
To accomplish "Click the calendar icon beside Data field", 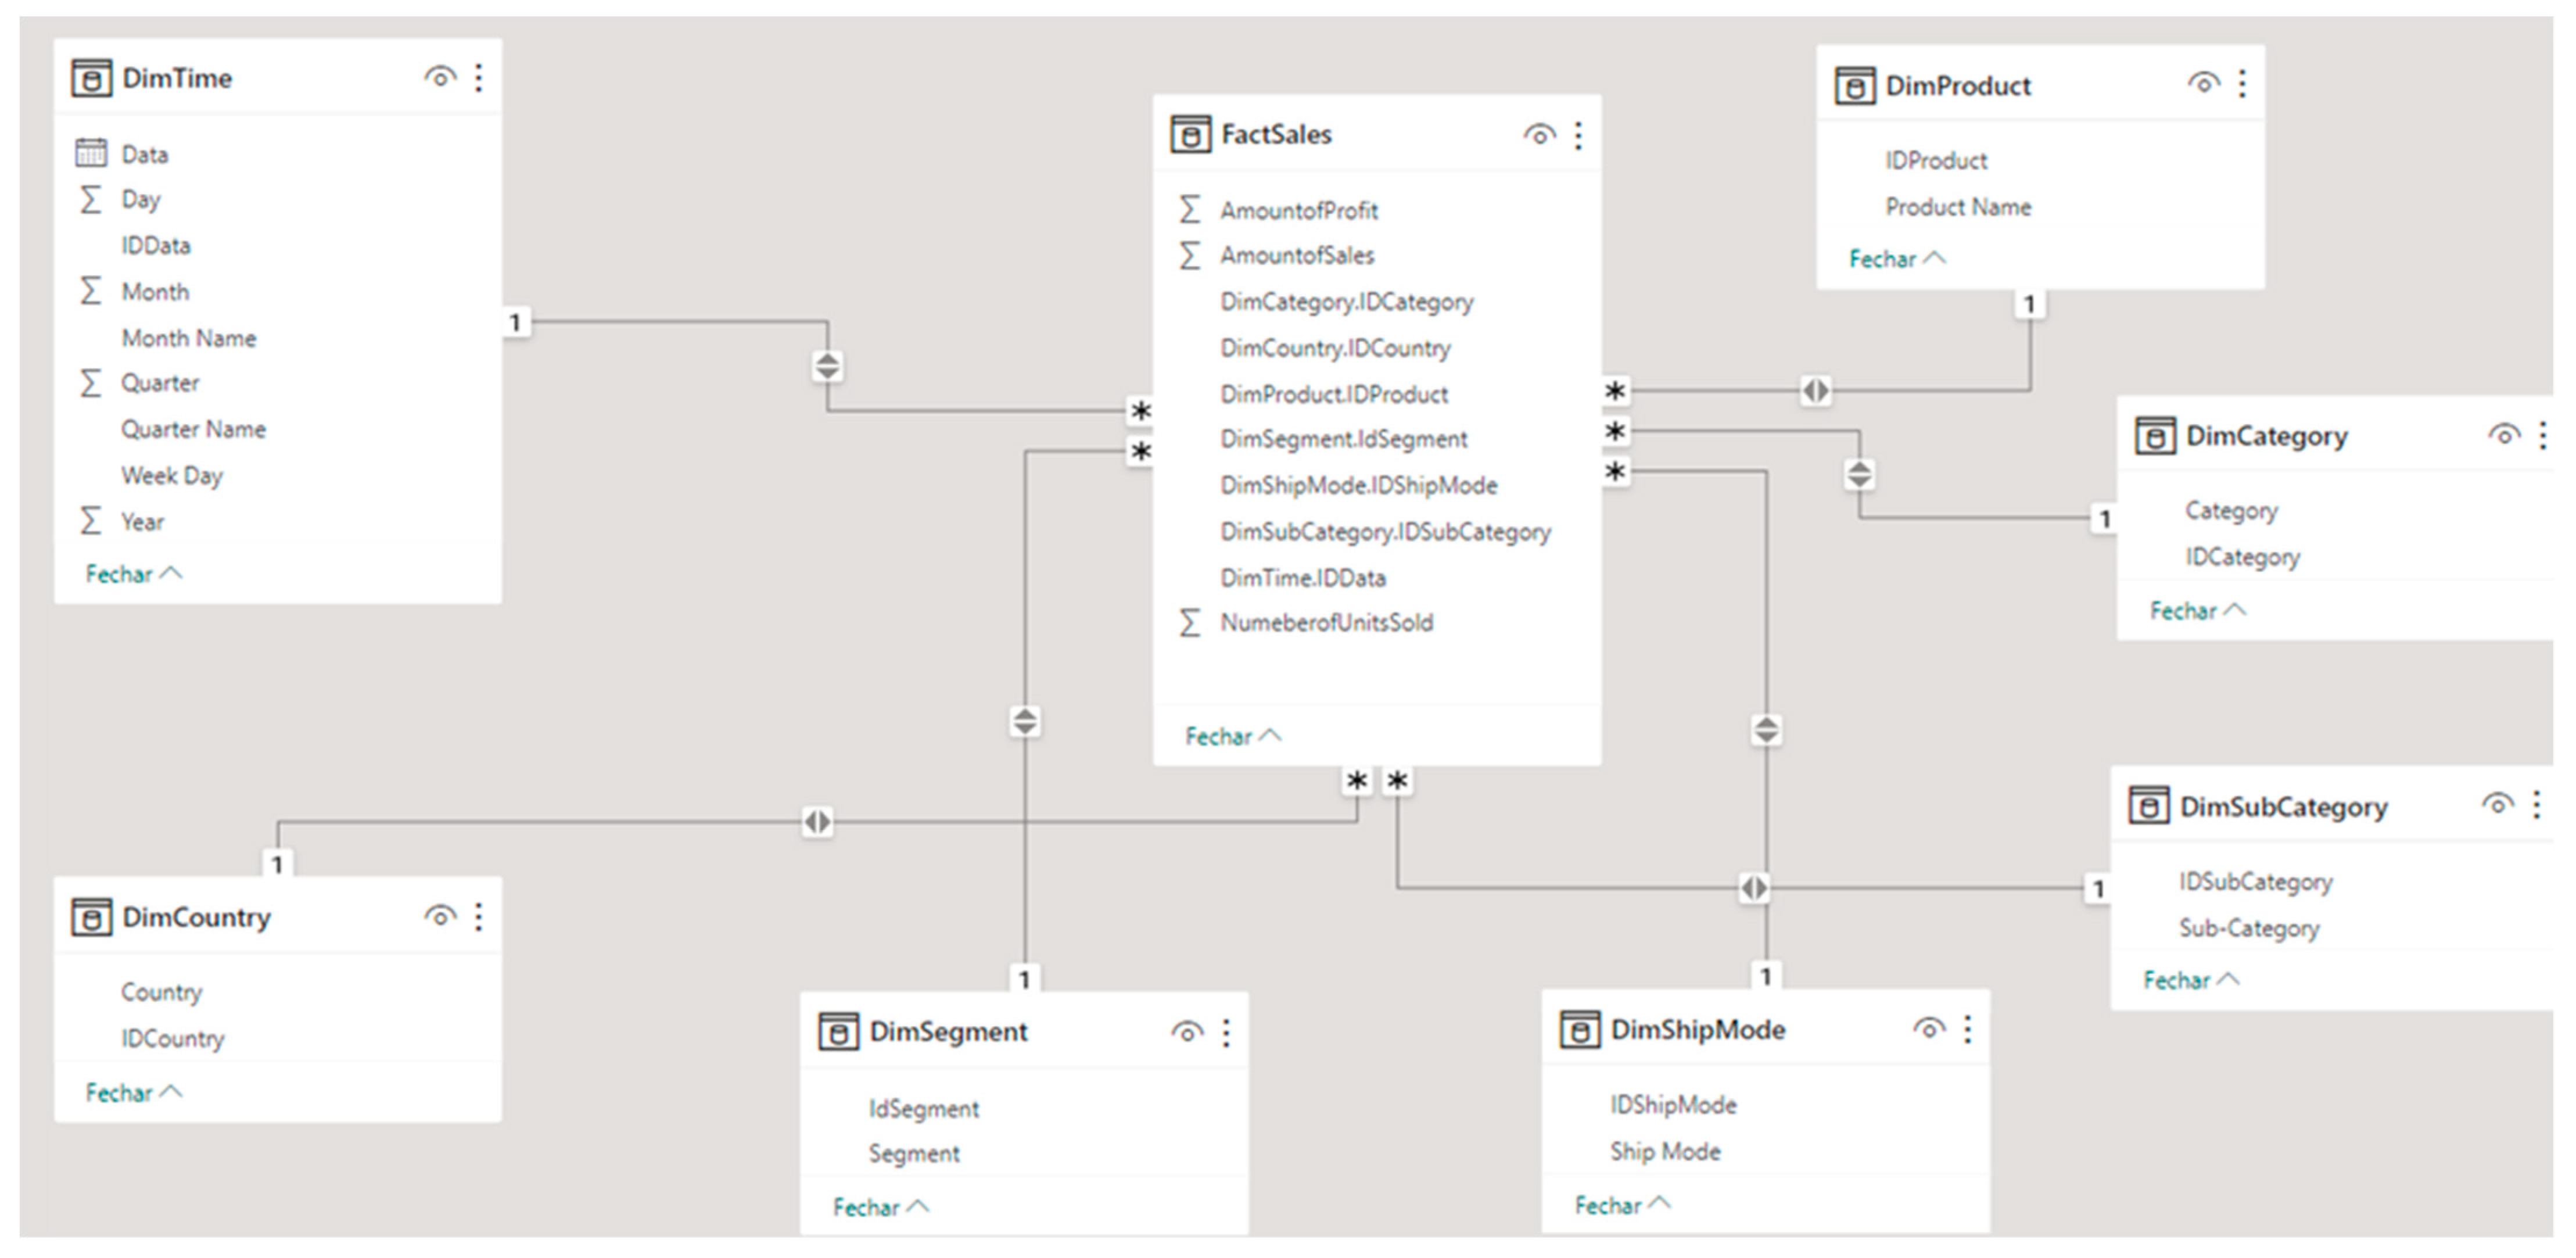I will point(91,153).
